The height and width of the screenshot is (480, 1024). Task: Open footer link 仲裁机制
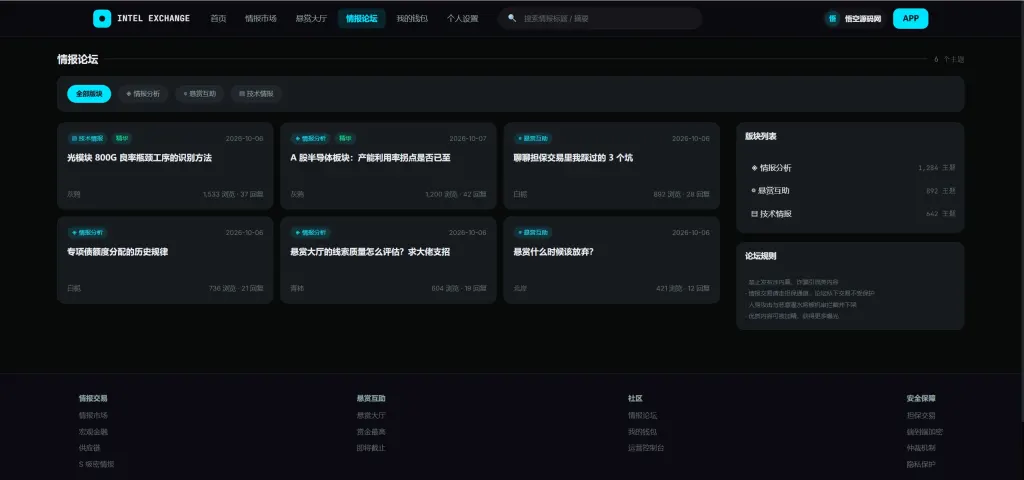coord(921,448)
